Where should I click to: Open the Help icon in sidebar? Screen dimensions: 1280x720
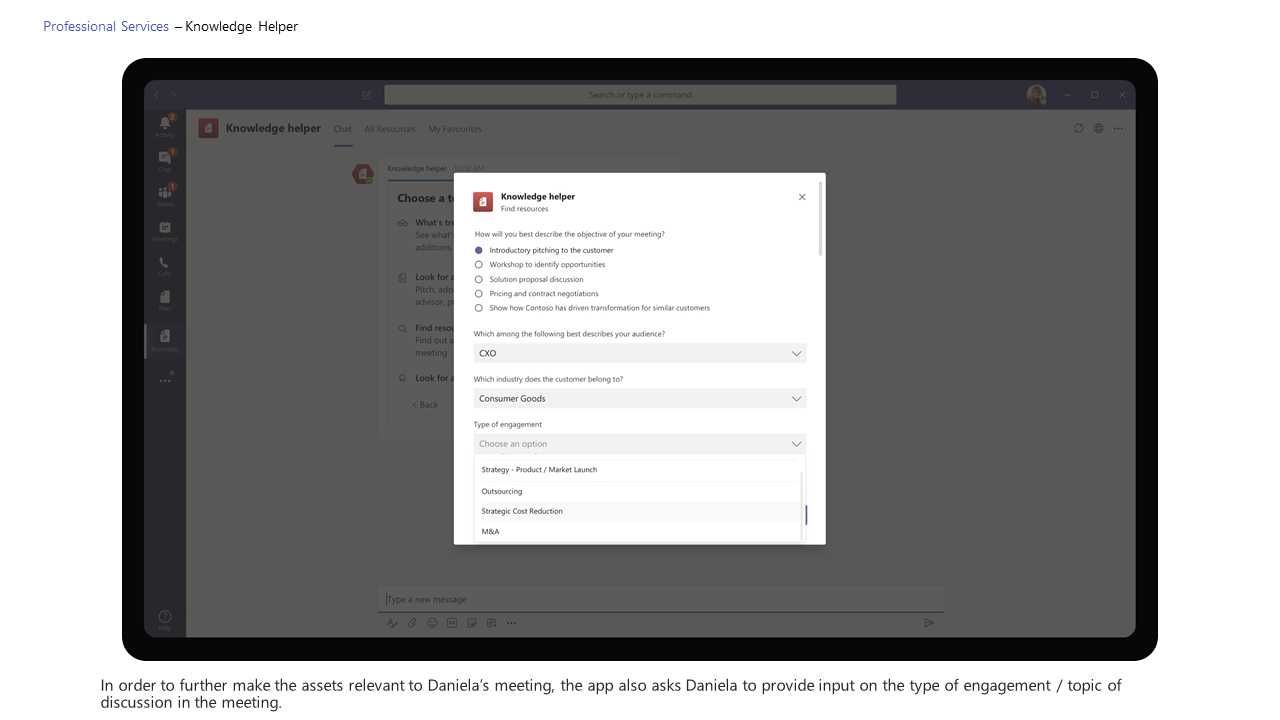pos(165,619)
